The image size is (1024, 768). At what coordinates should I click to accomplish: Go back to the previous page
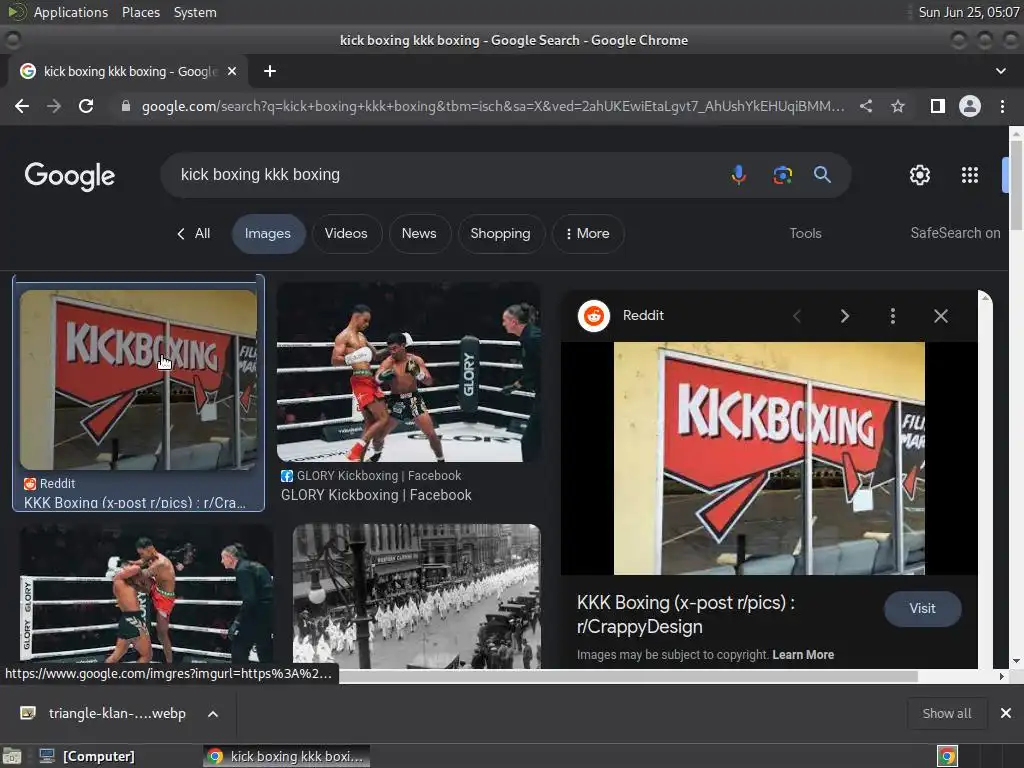[x=22, y=106]
